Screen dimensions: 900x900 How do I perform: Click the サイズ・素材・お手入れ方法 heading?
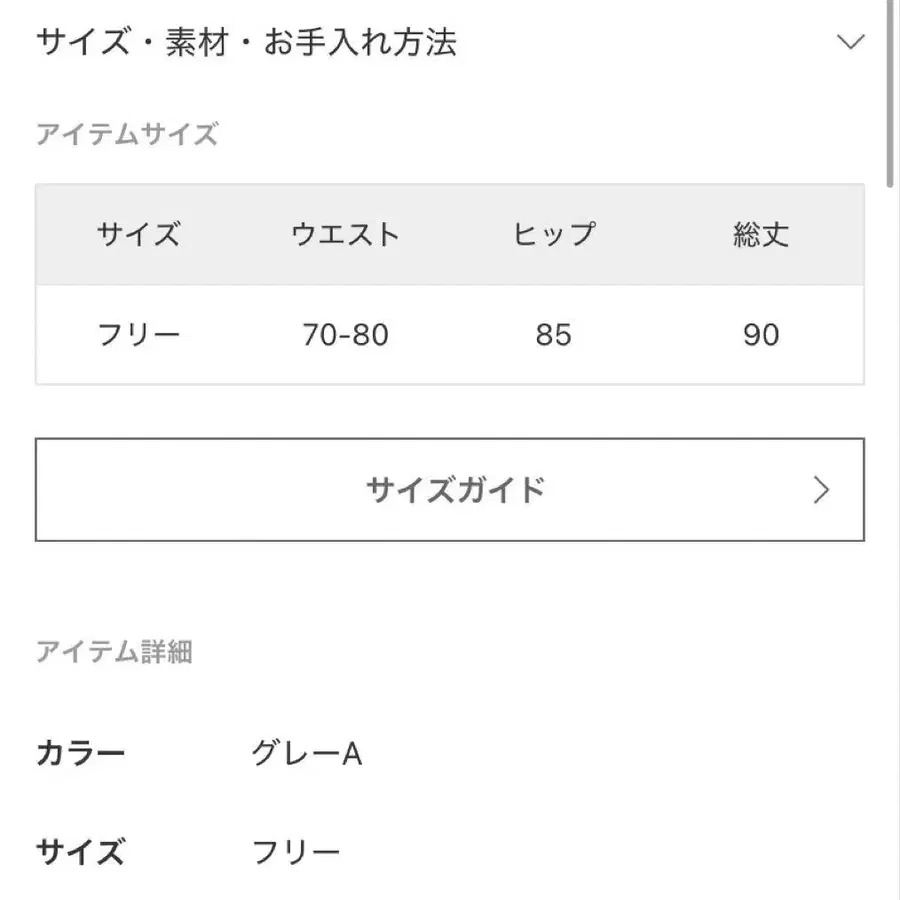click(246, 43)
